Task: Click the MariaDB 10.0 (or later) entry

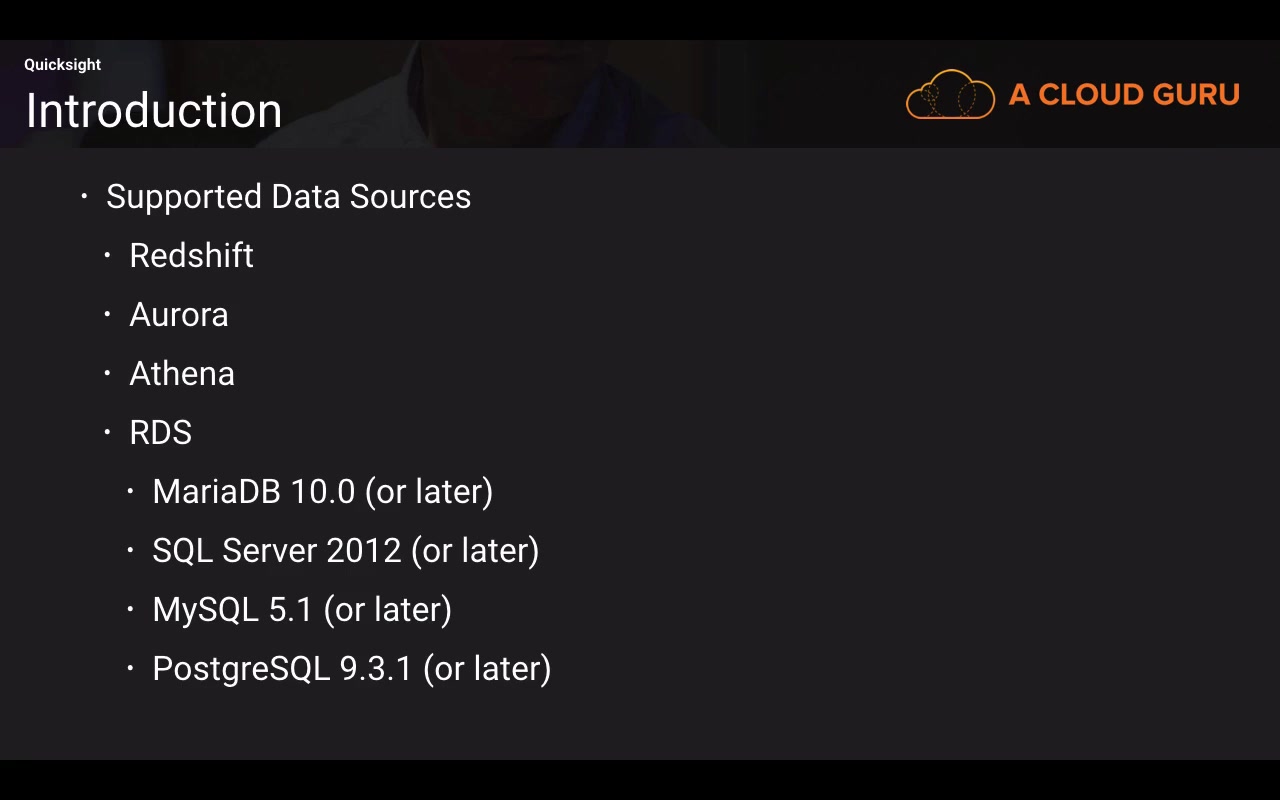Action: pyautogui.click(x=322, y=492)
